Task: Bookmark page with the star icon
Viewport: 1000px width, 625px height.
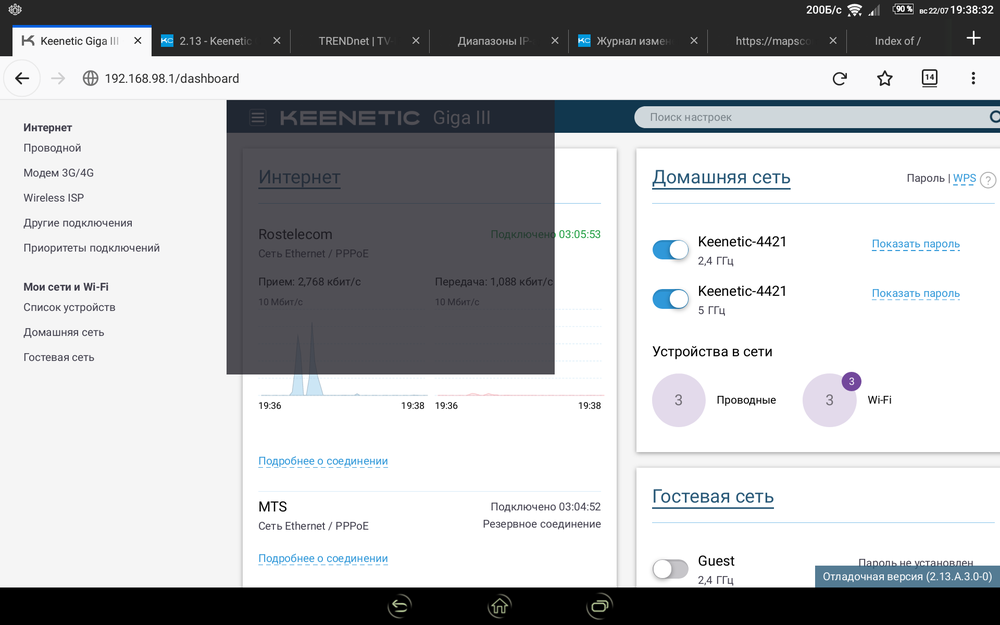Action: pos(885,78)
